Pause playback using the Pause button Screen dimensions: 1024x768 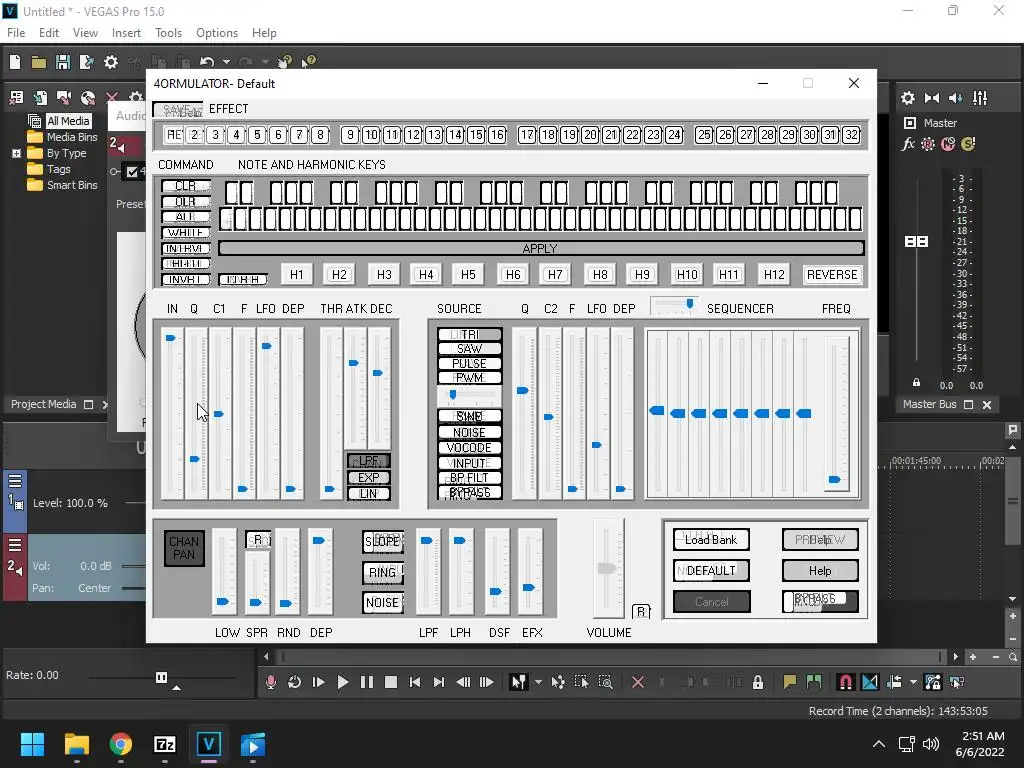366,682
